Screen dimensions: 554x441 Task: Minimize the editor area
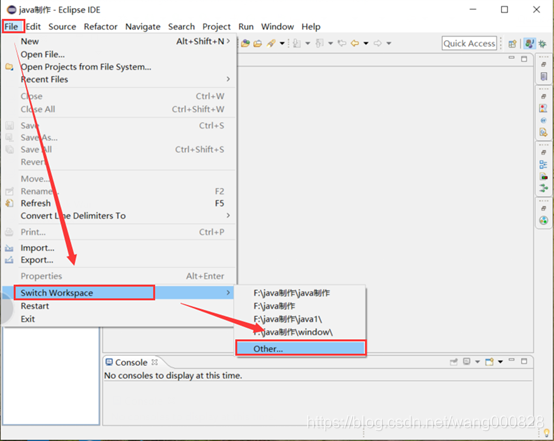[x=511, y=58]
